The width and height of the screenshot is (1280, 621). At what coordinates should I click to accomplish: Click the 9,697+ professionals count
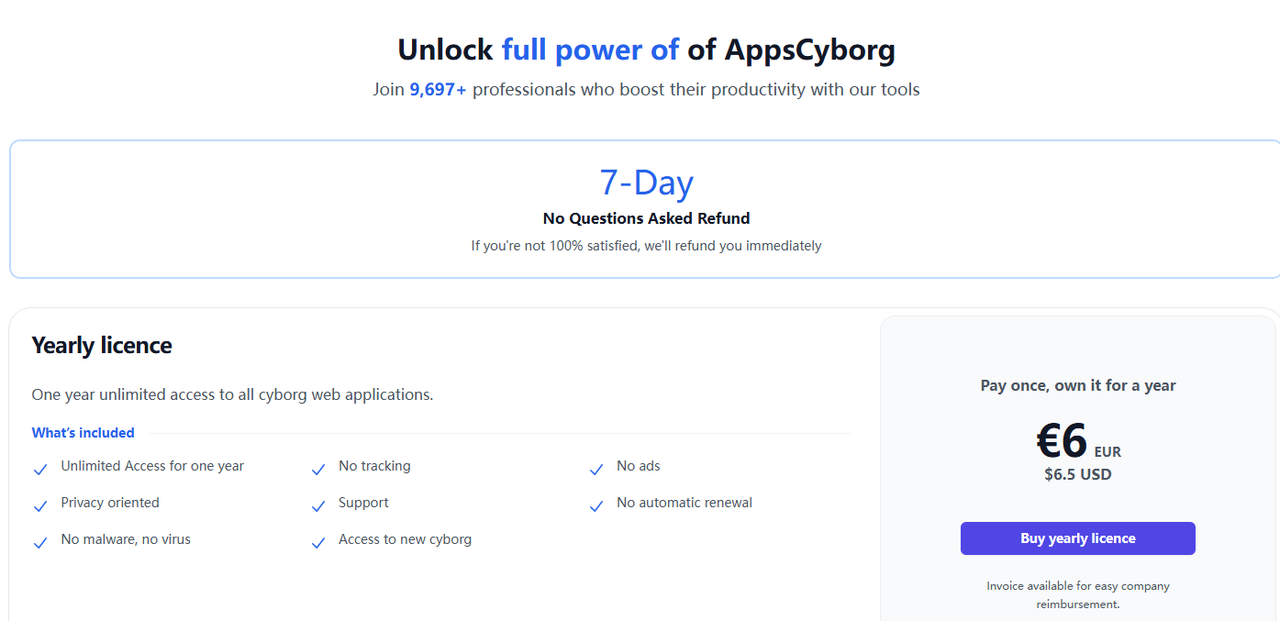[x=438, y=89]
